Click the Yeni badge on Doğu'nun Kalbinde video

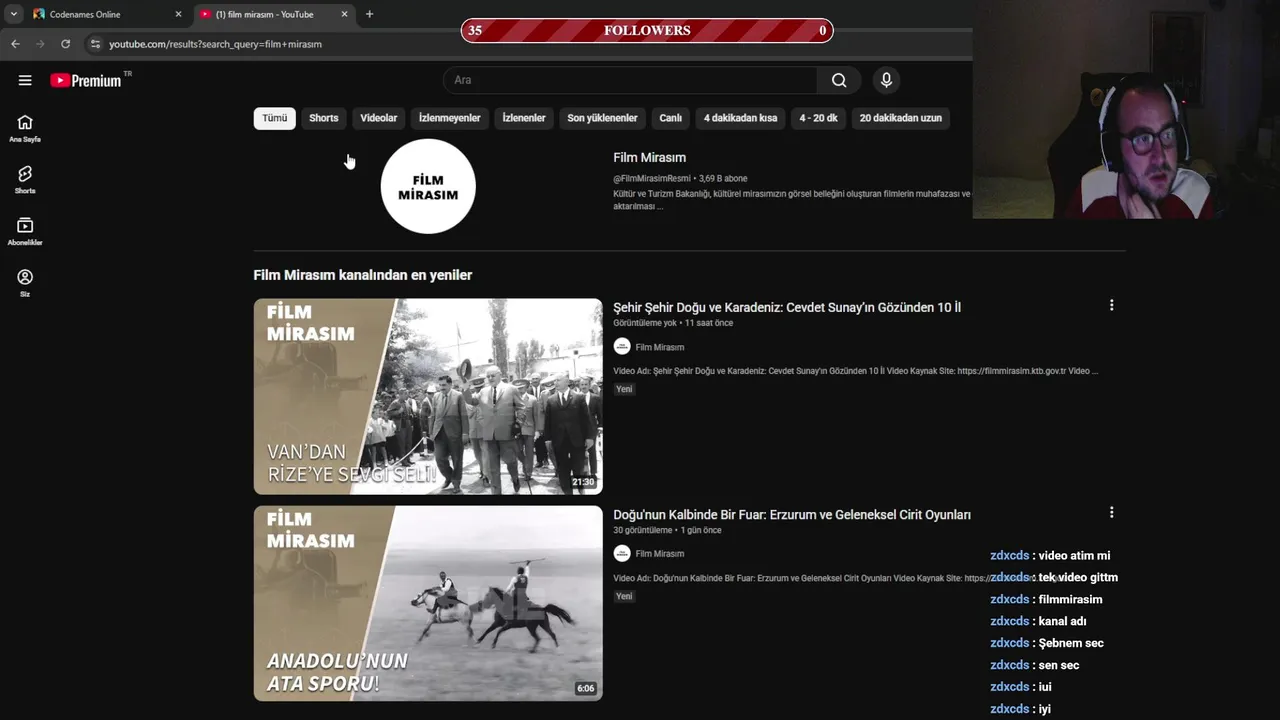624,596
